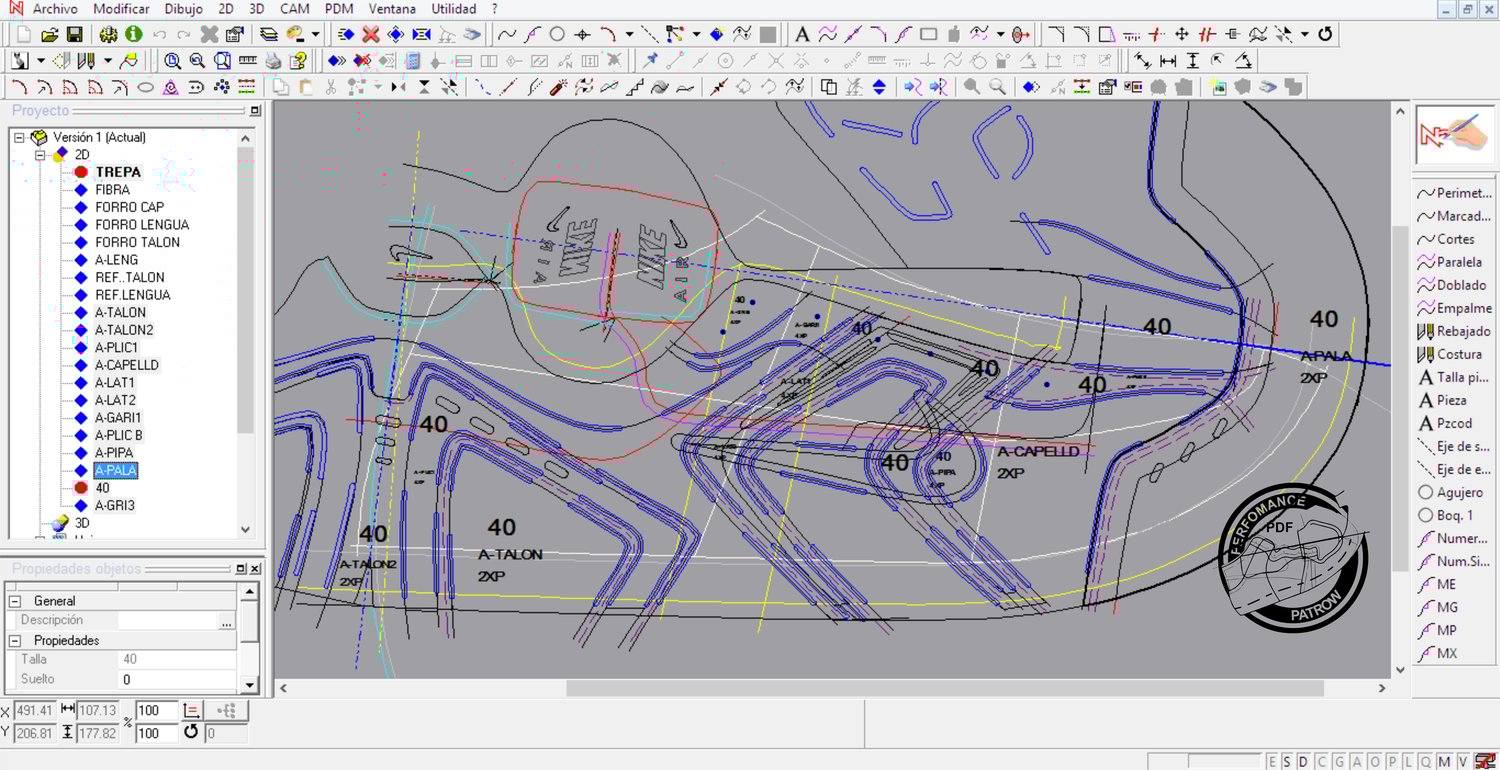The width and height of the screenshot is (1500, 770).
Task: Click the Save floppy disk icon
Action: [x=74, y=34]
